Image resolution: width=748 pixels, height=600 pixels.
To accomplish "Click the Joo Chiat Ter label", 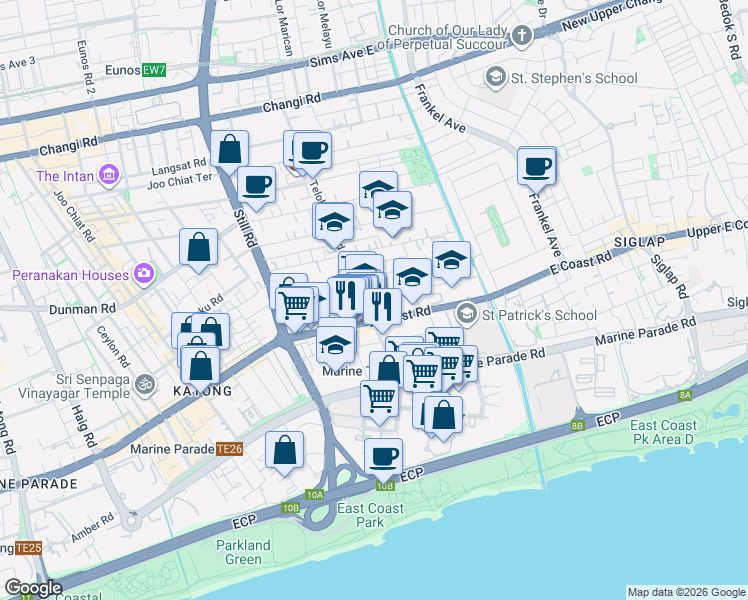I will coord(180,181).
